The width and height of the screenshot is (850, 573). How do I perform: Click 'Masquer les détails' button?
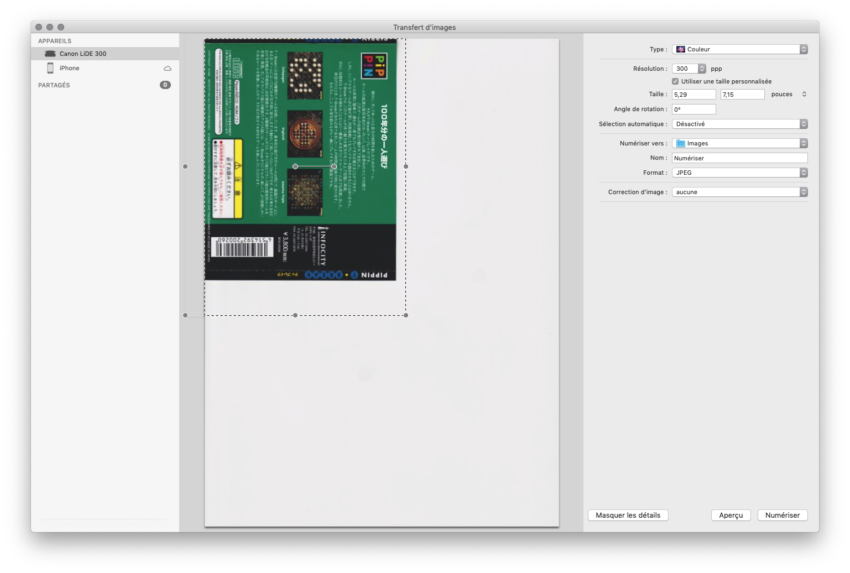click(628, 515)
